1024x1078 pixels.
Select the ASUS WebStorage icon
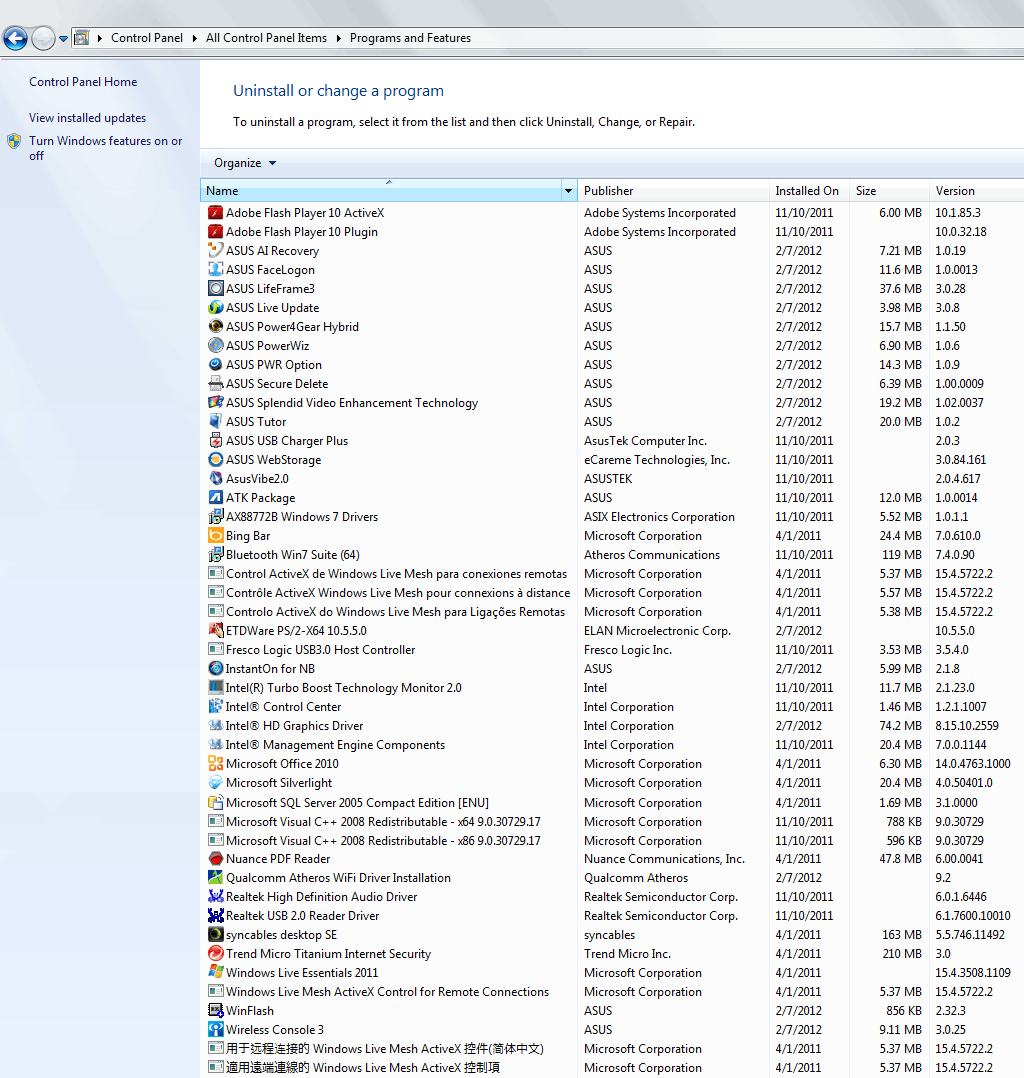tap(216, 459)
